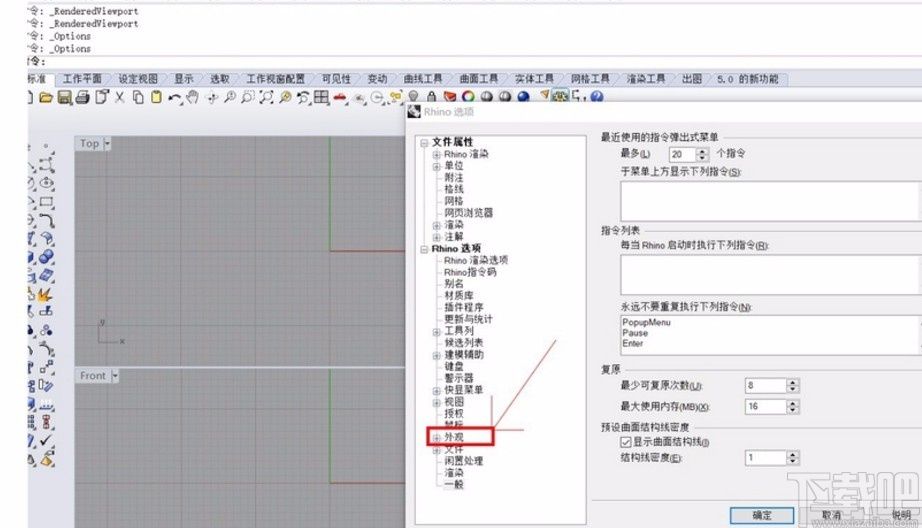Render with the blue sphere icon
This screenshot has height=528, width=922.
coord(523,96)
